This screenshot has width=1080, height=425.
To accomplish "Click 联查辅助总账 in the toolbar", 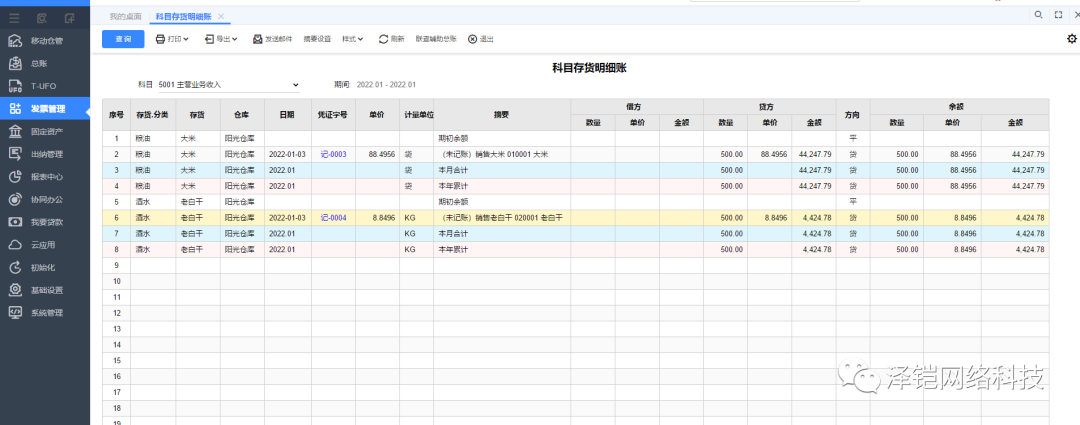I will coord(436,39).
